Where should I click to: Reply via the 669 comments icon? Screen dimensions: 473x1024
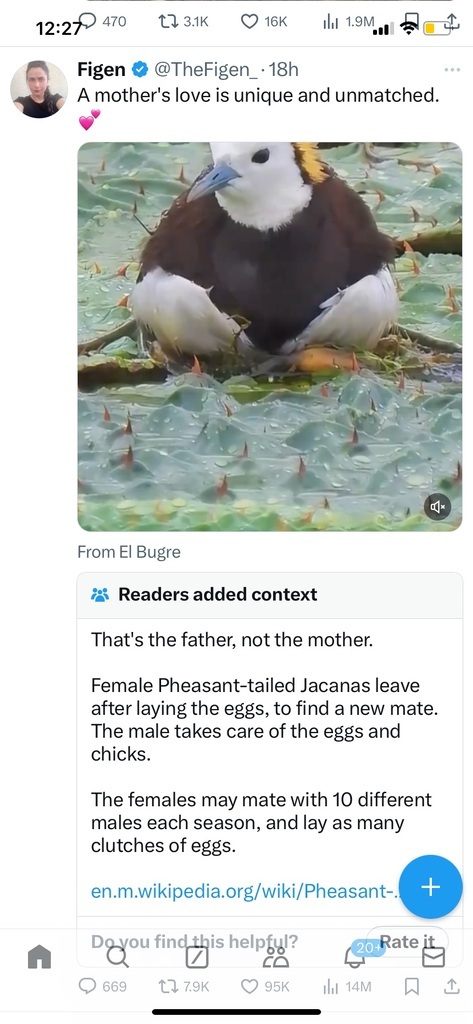click(102, 986)
